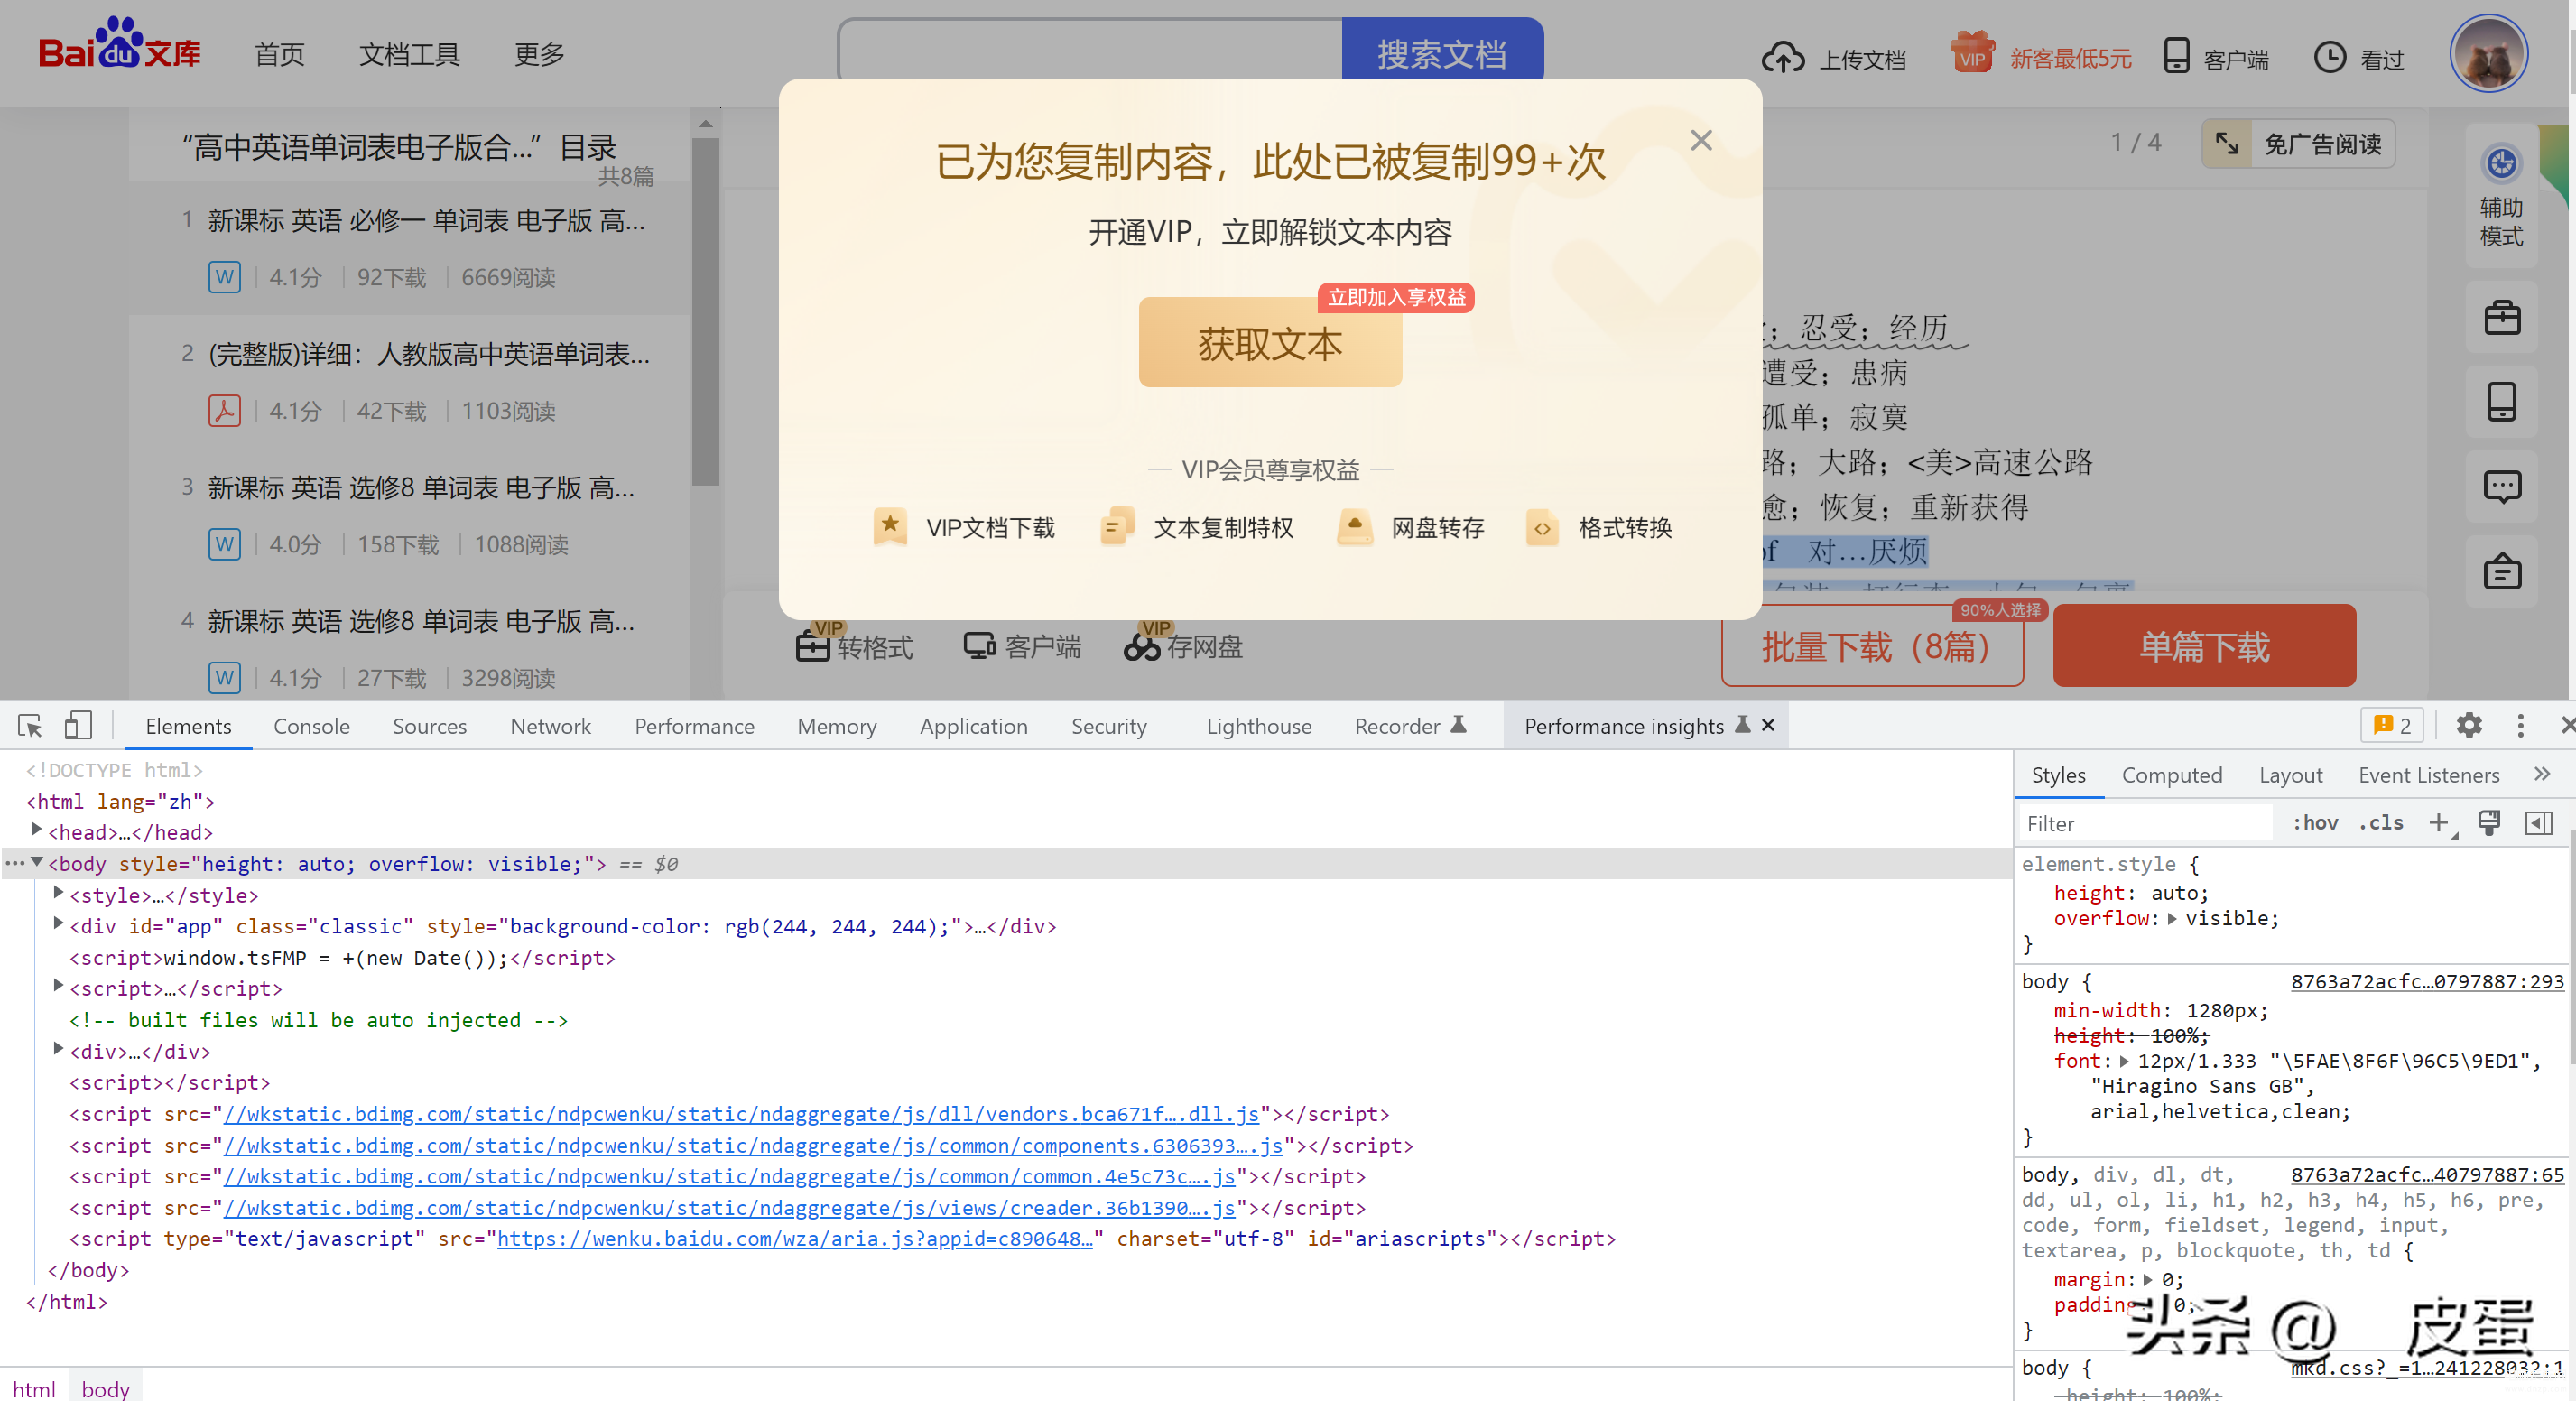This screenshot has width=2576, height=1401.
Task: Expand the collapsed div node after the comment
Action: pyautogui.click(x=58, y=1049)
